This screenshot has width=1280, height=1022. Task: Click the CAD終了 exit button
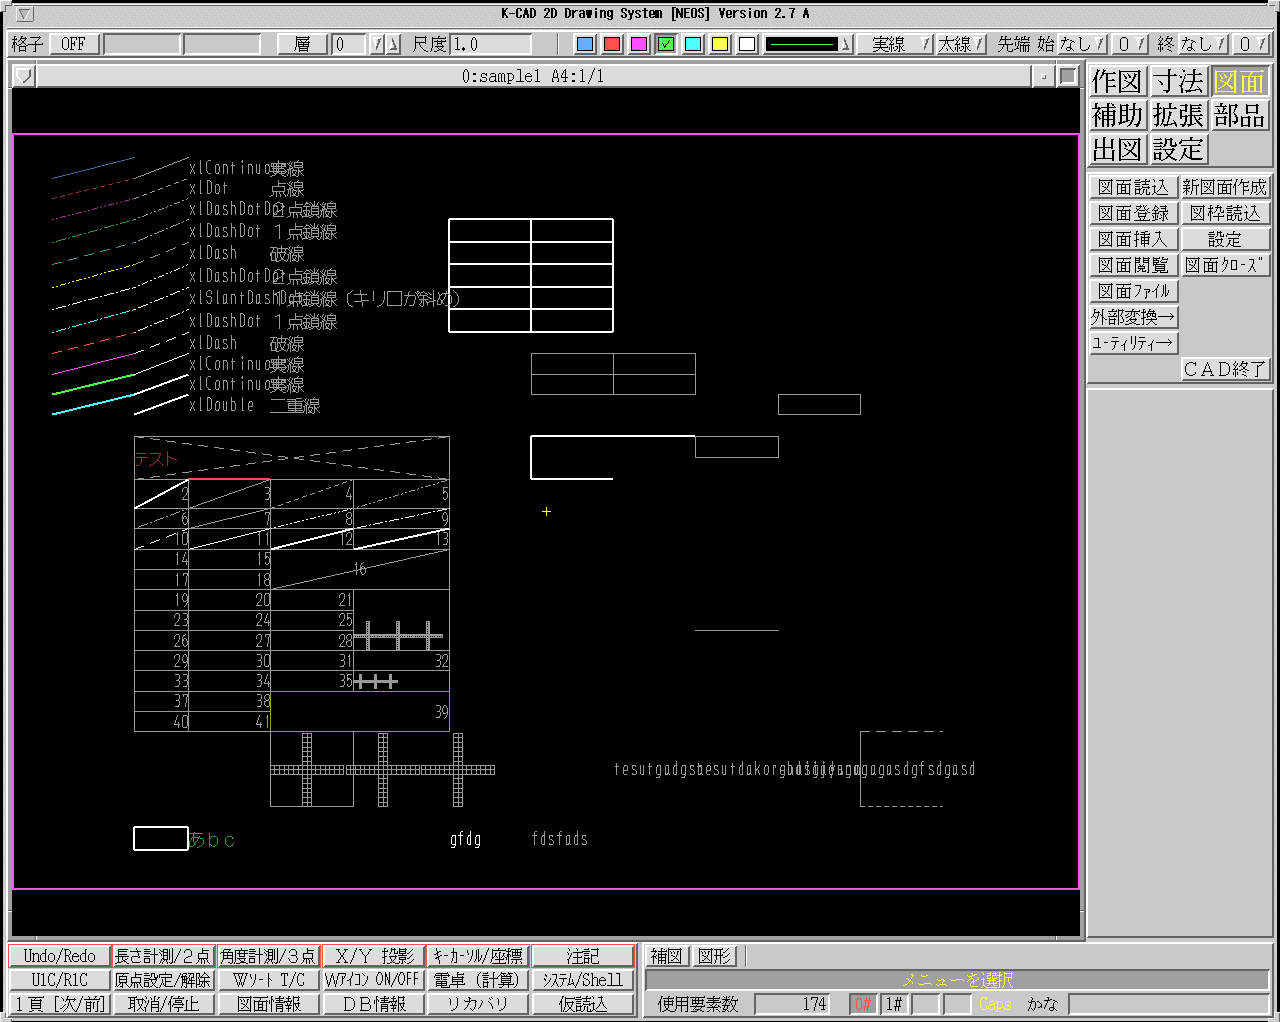click(x=1225, y=369)
